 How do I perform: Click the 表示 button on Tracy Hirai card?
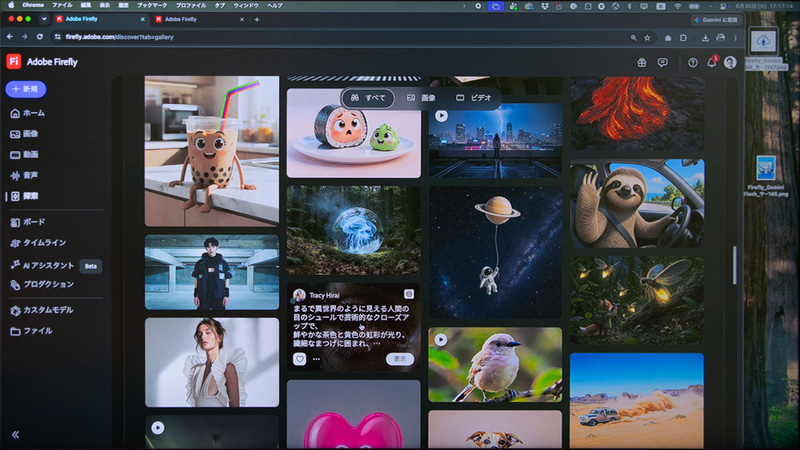pos(400,359)
